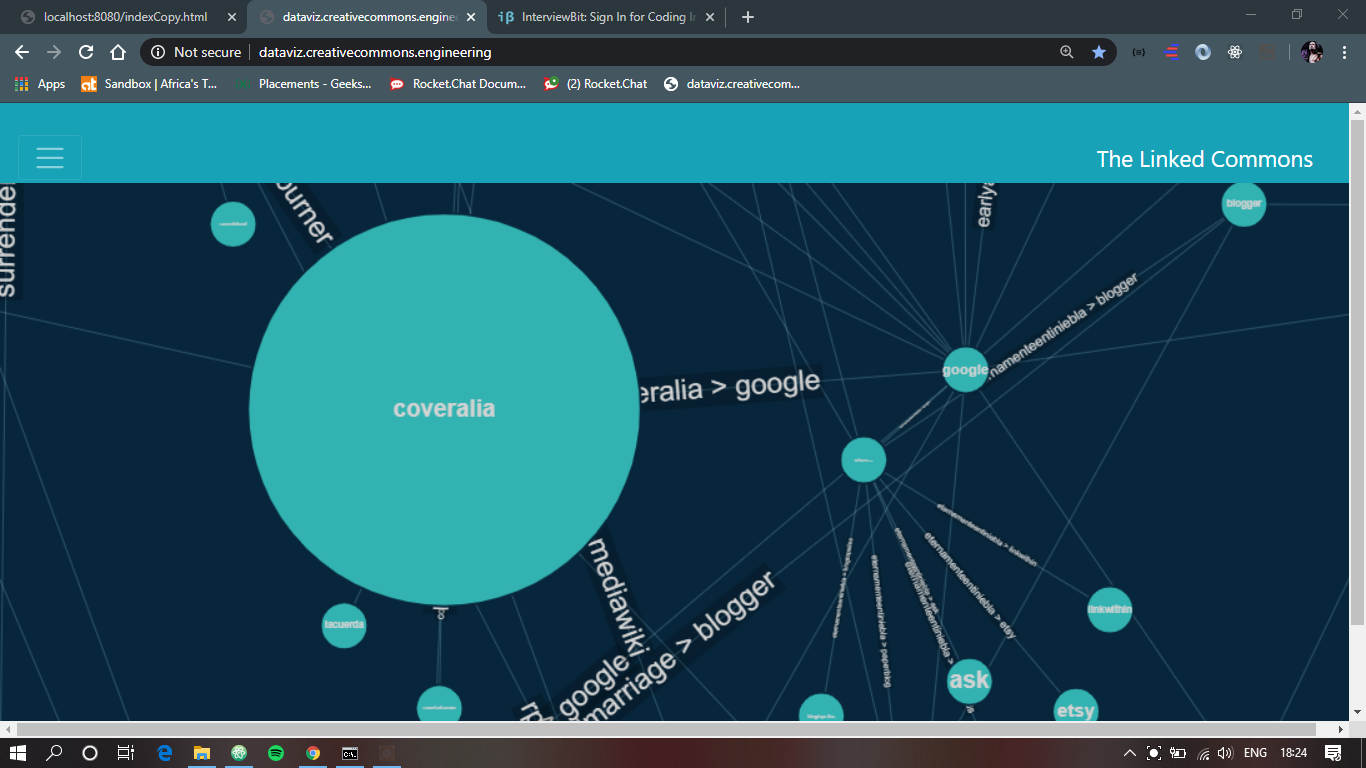Click the large coveralia node

pyautogui.click(x=444, y=409)
